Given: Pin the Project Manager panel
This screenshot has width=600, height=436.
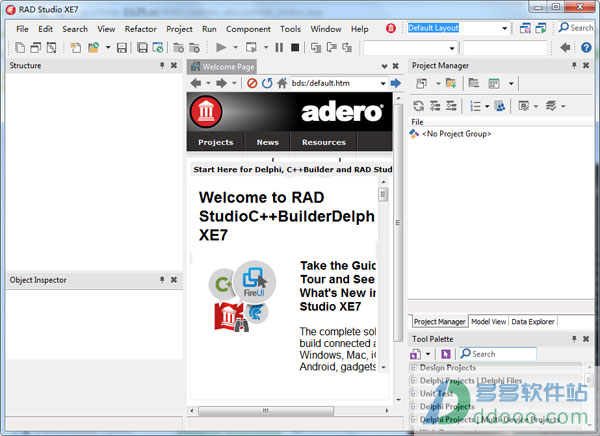Looking at the screenshot, I should tap(574, 65).
